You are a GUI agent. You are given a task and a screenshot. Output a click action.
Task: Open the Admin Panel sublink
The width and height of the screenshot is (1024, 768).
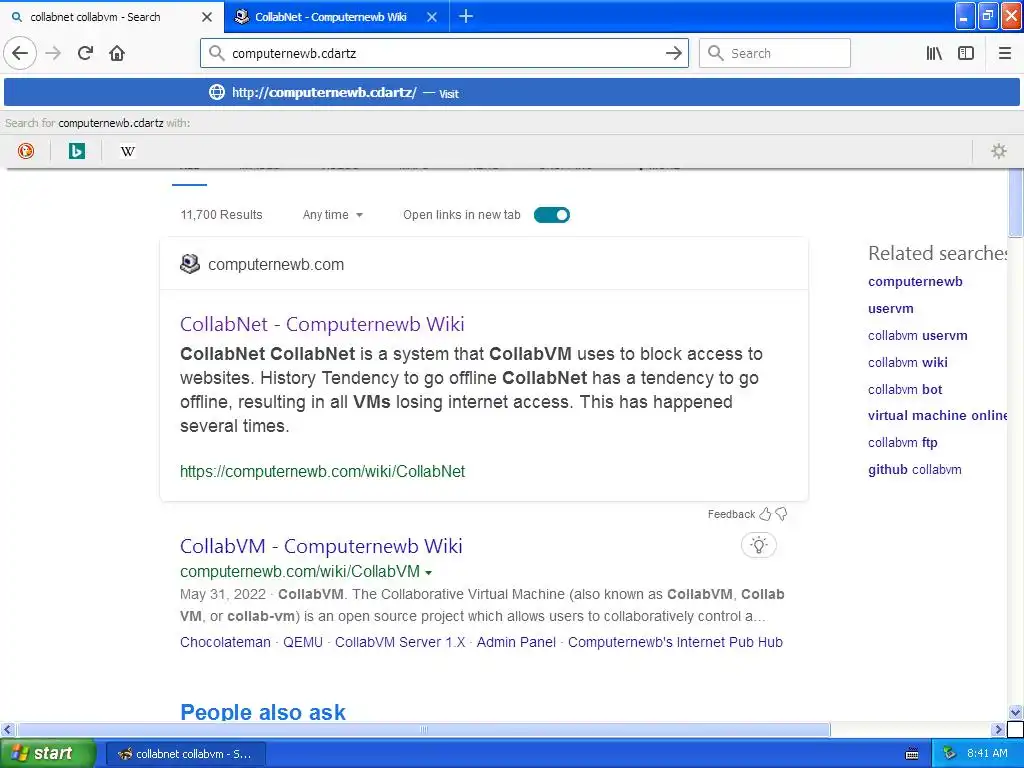(516, 642)
